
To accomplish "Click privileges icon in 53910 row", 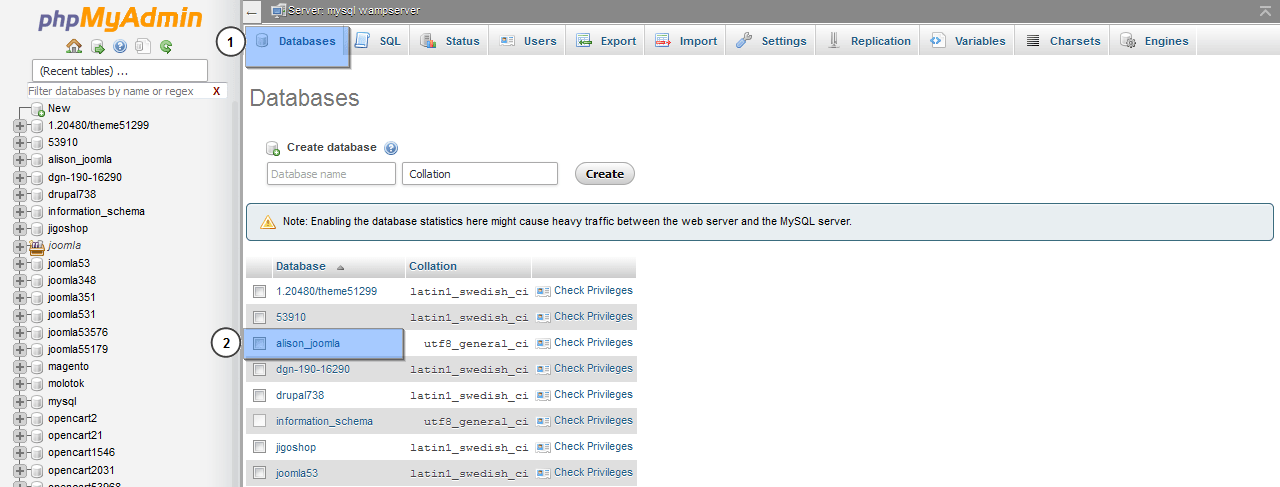I will [x=543, y=317].
